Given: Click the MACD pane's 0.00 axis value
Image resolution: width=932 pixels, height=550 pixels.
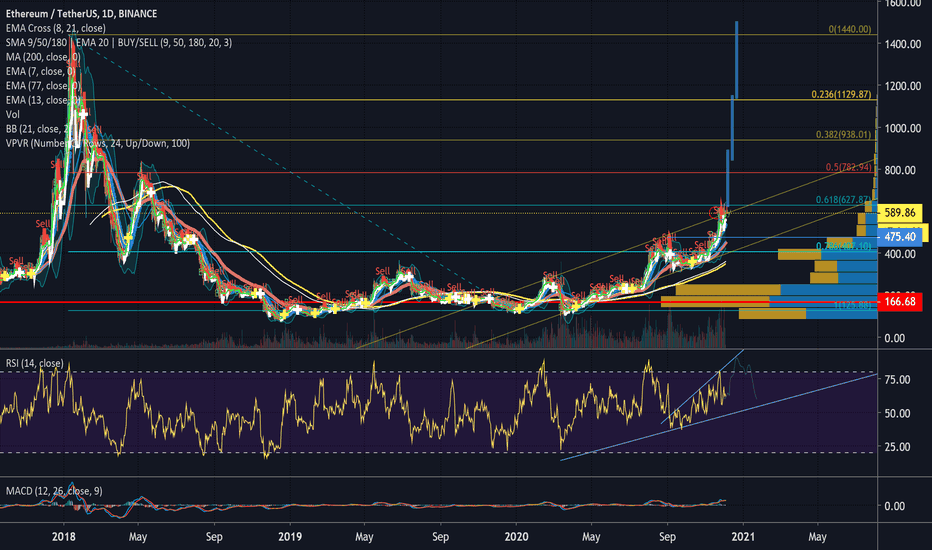Looking at the screenshot, I should (895, 506).
